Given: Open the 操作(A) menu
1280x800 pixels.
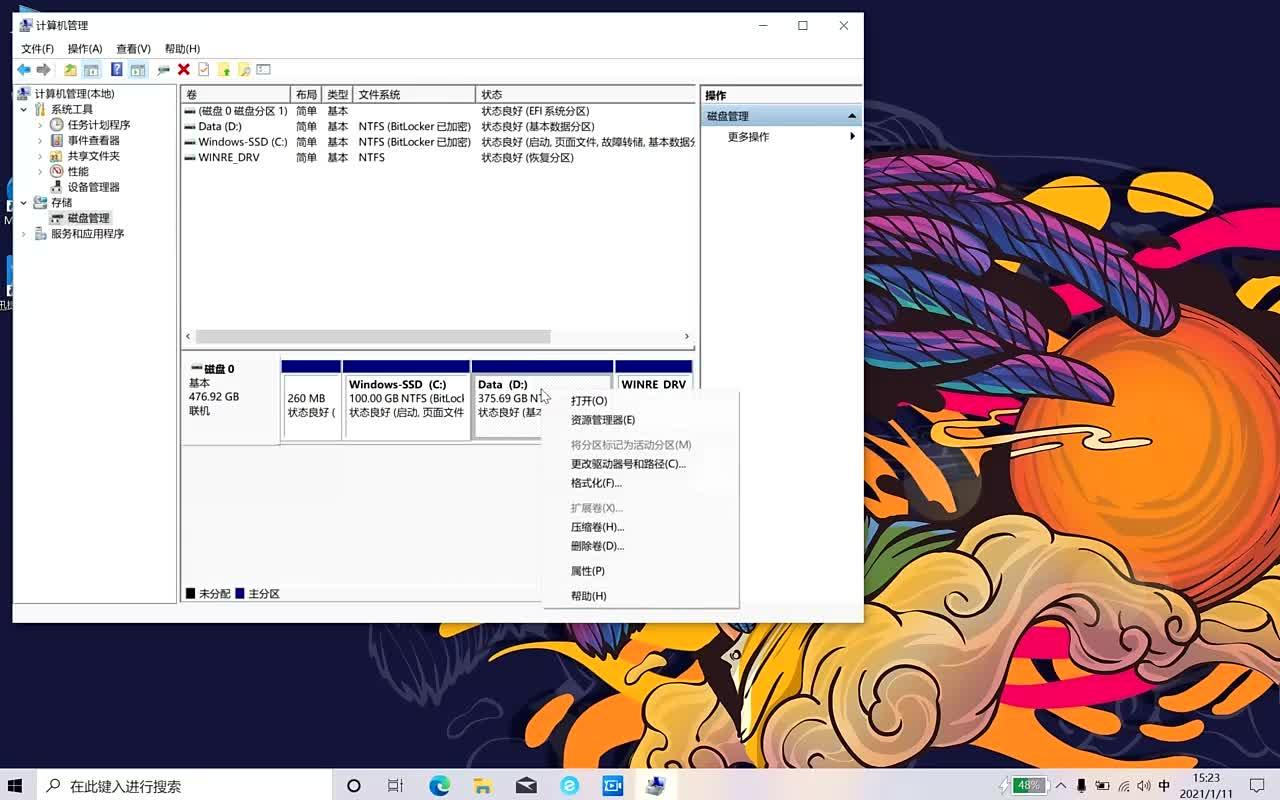Looking at the screenshot, I should (85, 49).
